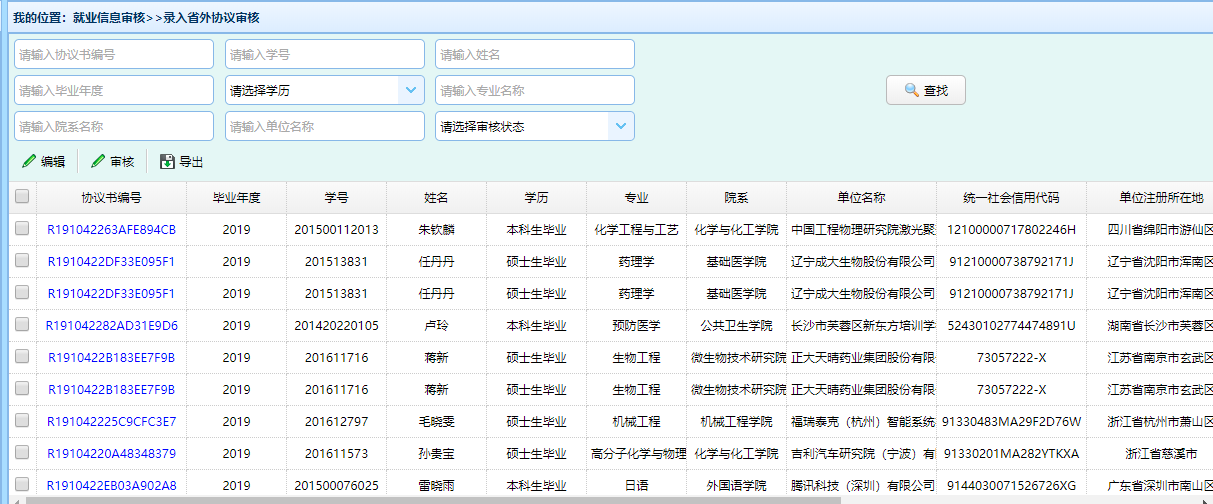Tick the checkbox for 毛晓雯 row
This screenshot has height=504, width=1213.
point(22,421)
